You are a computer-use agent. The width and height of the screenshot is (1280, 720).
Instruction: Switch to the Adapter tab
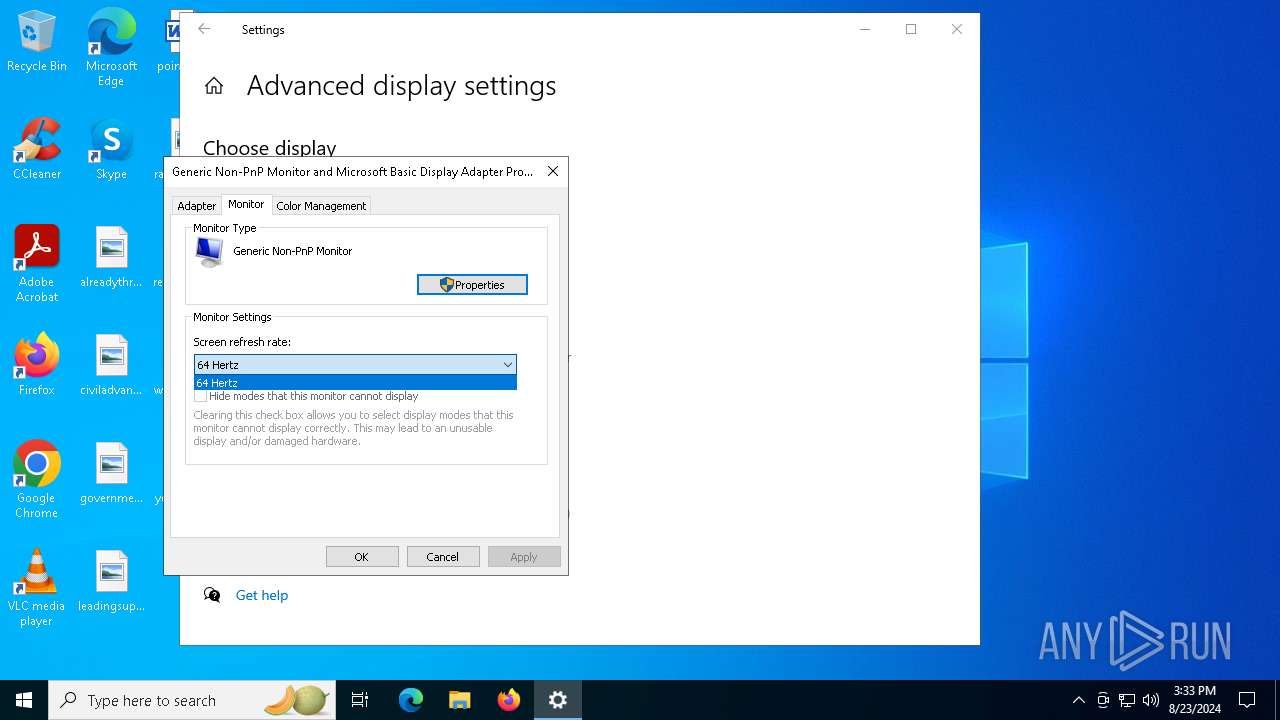pyautogui.click(x=196, y=205)
